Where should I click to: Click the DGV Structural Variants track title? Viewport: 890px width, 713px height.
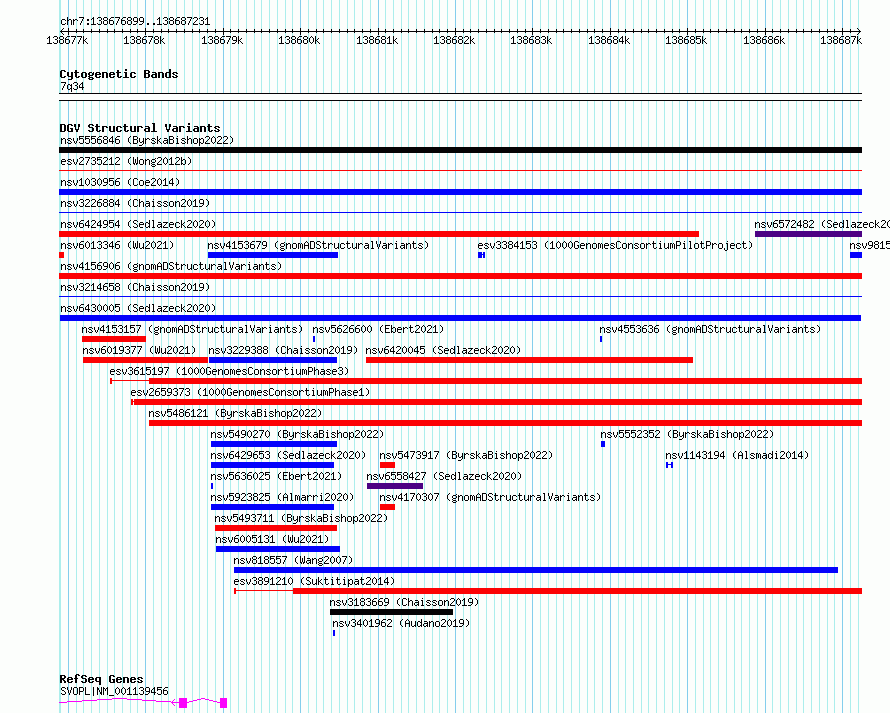pos(140,128)
